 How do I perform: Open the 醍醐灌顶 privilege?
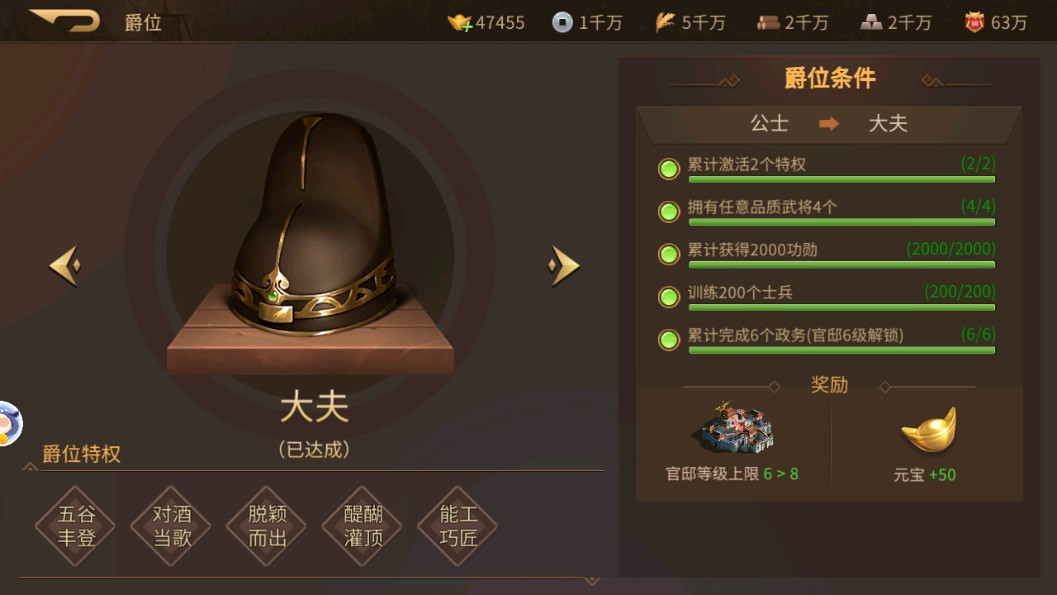pyautogui.click(x=363, y=526)
